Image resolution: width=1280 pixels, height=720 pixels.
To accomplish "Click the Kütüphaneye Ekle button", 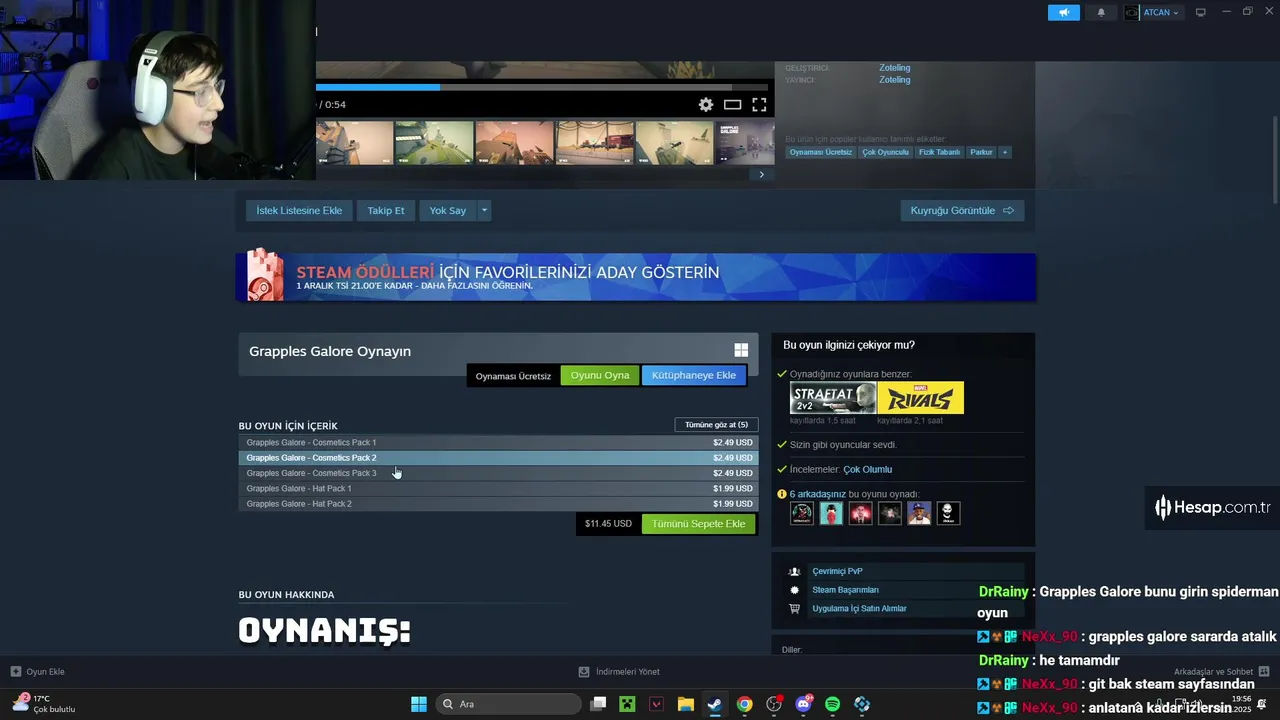I will coord(694,375).
